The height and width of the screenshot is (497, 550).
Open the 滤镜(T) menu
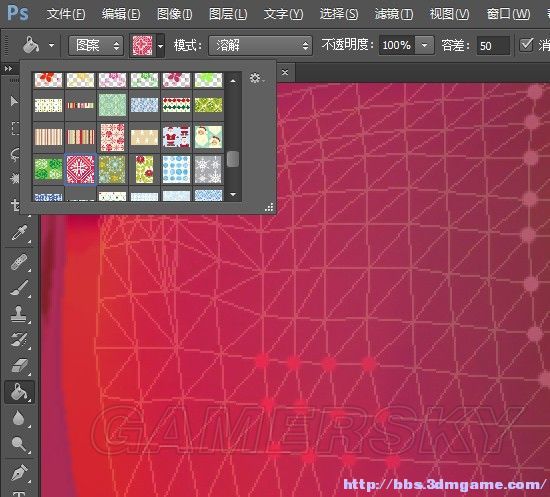pos(394,14)
